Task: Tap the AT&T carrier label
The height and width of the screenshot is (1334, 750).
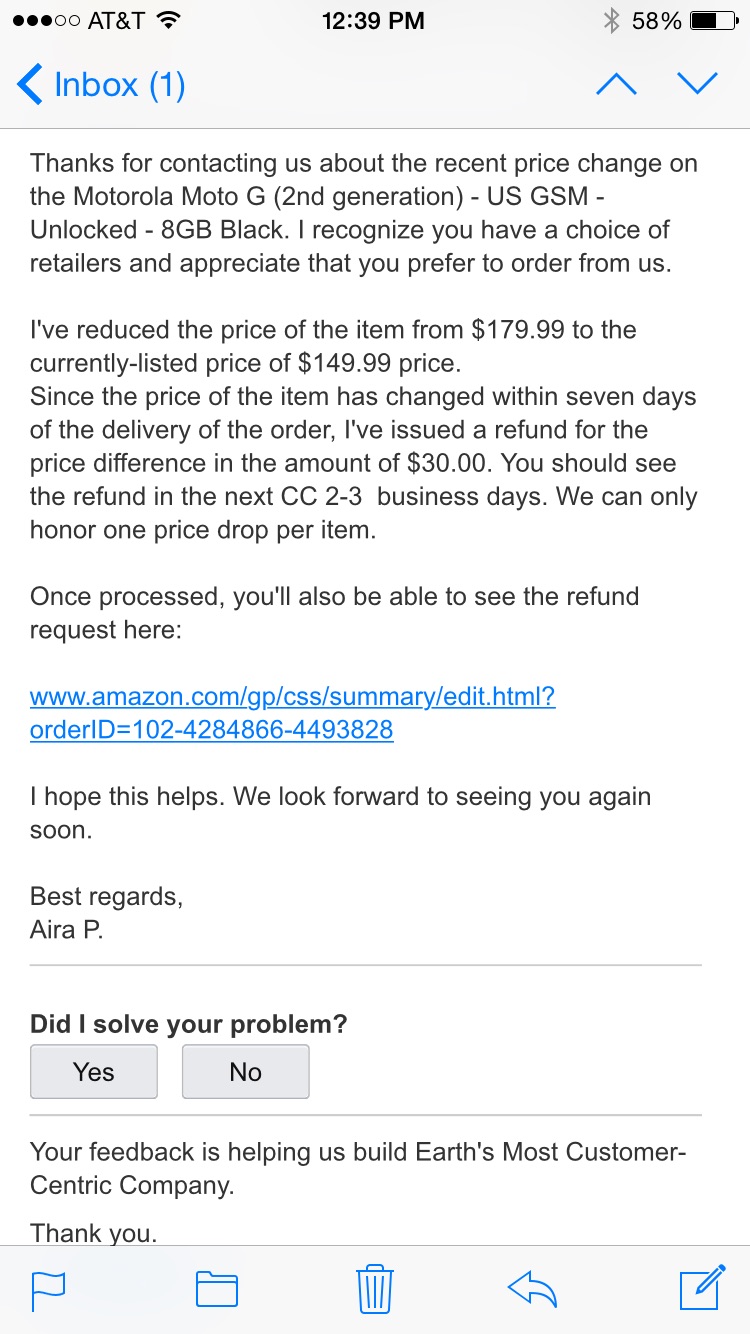Action: click(116, 20)
